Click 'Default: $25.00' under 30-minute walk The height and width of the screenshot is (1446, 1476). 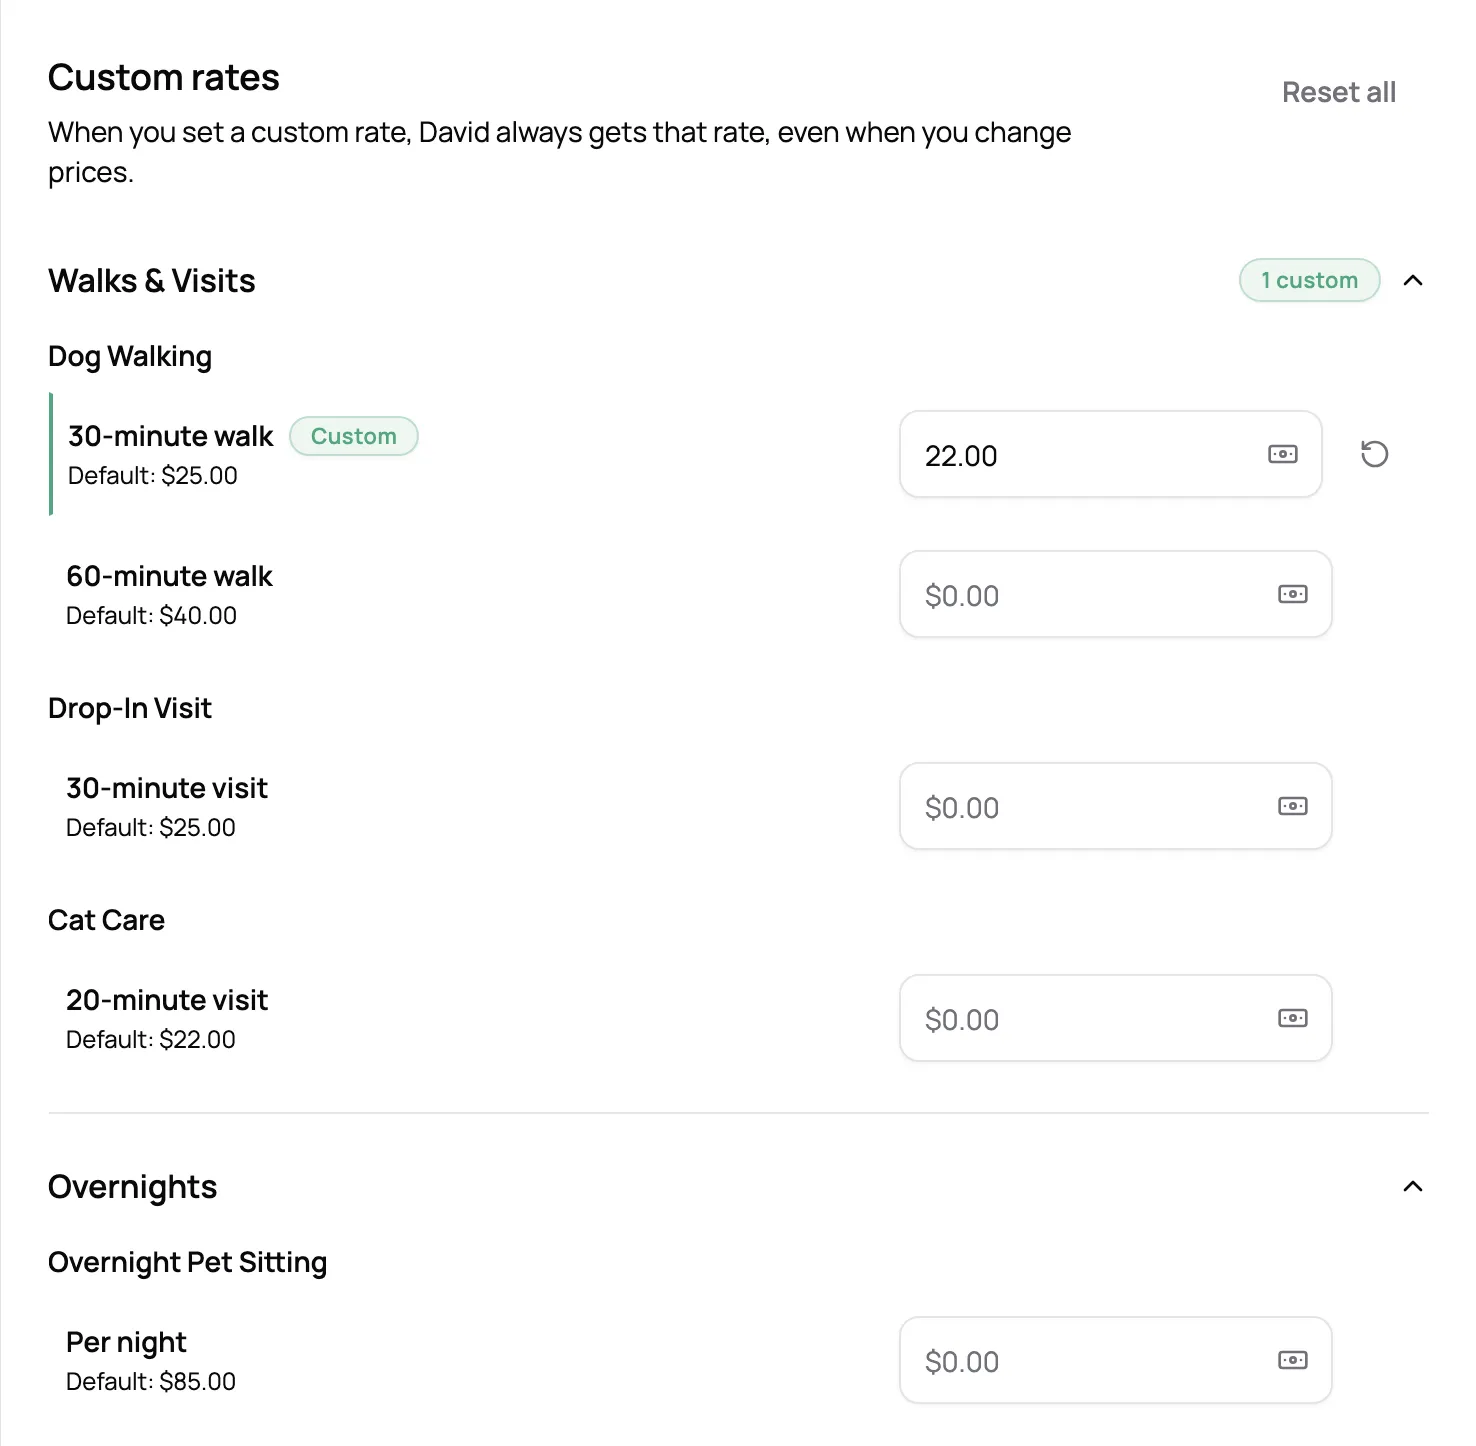tap(153, 476)
